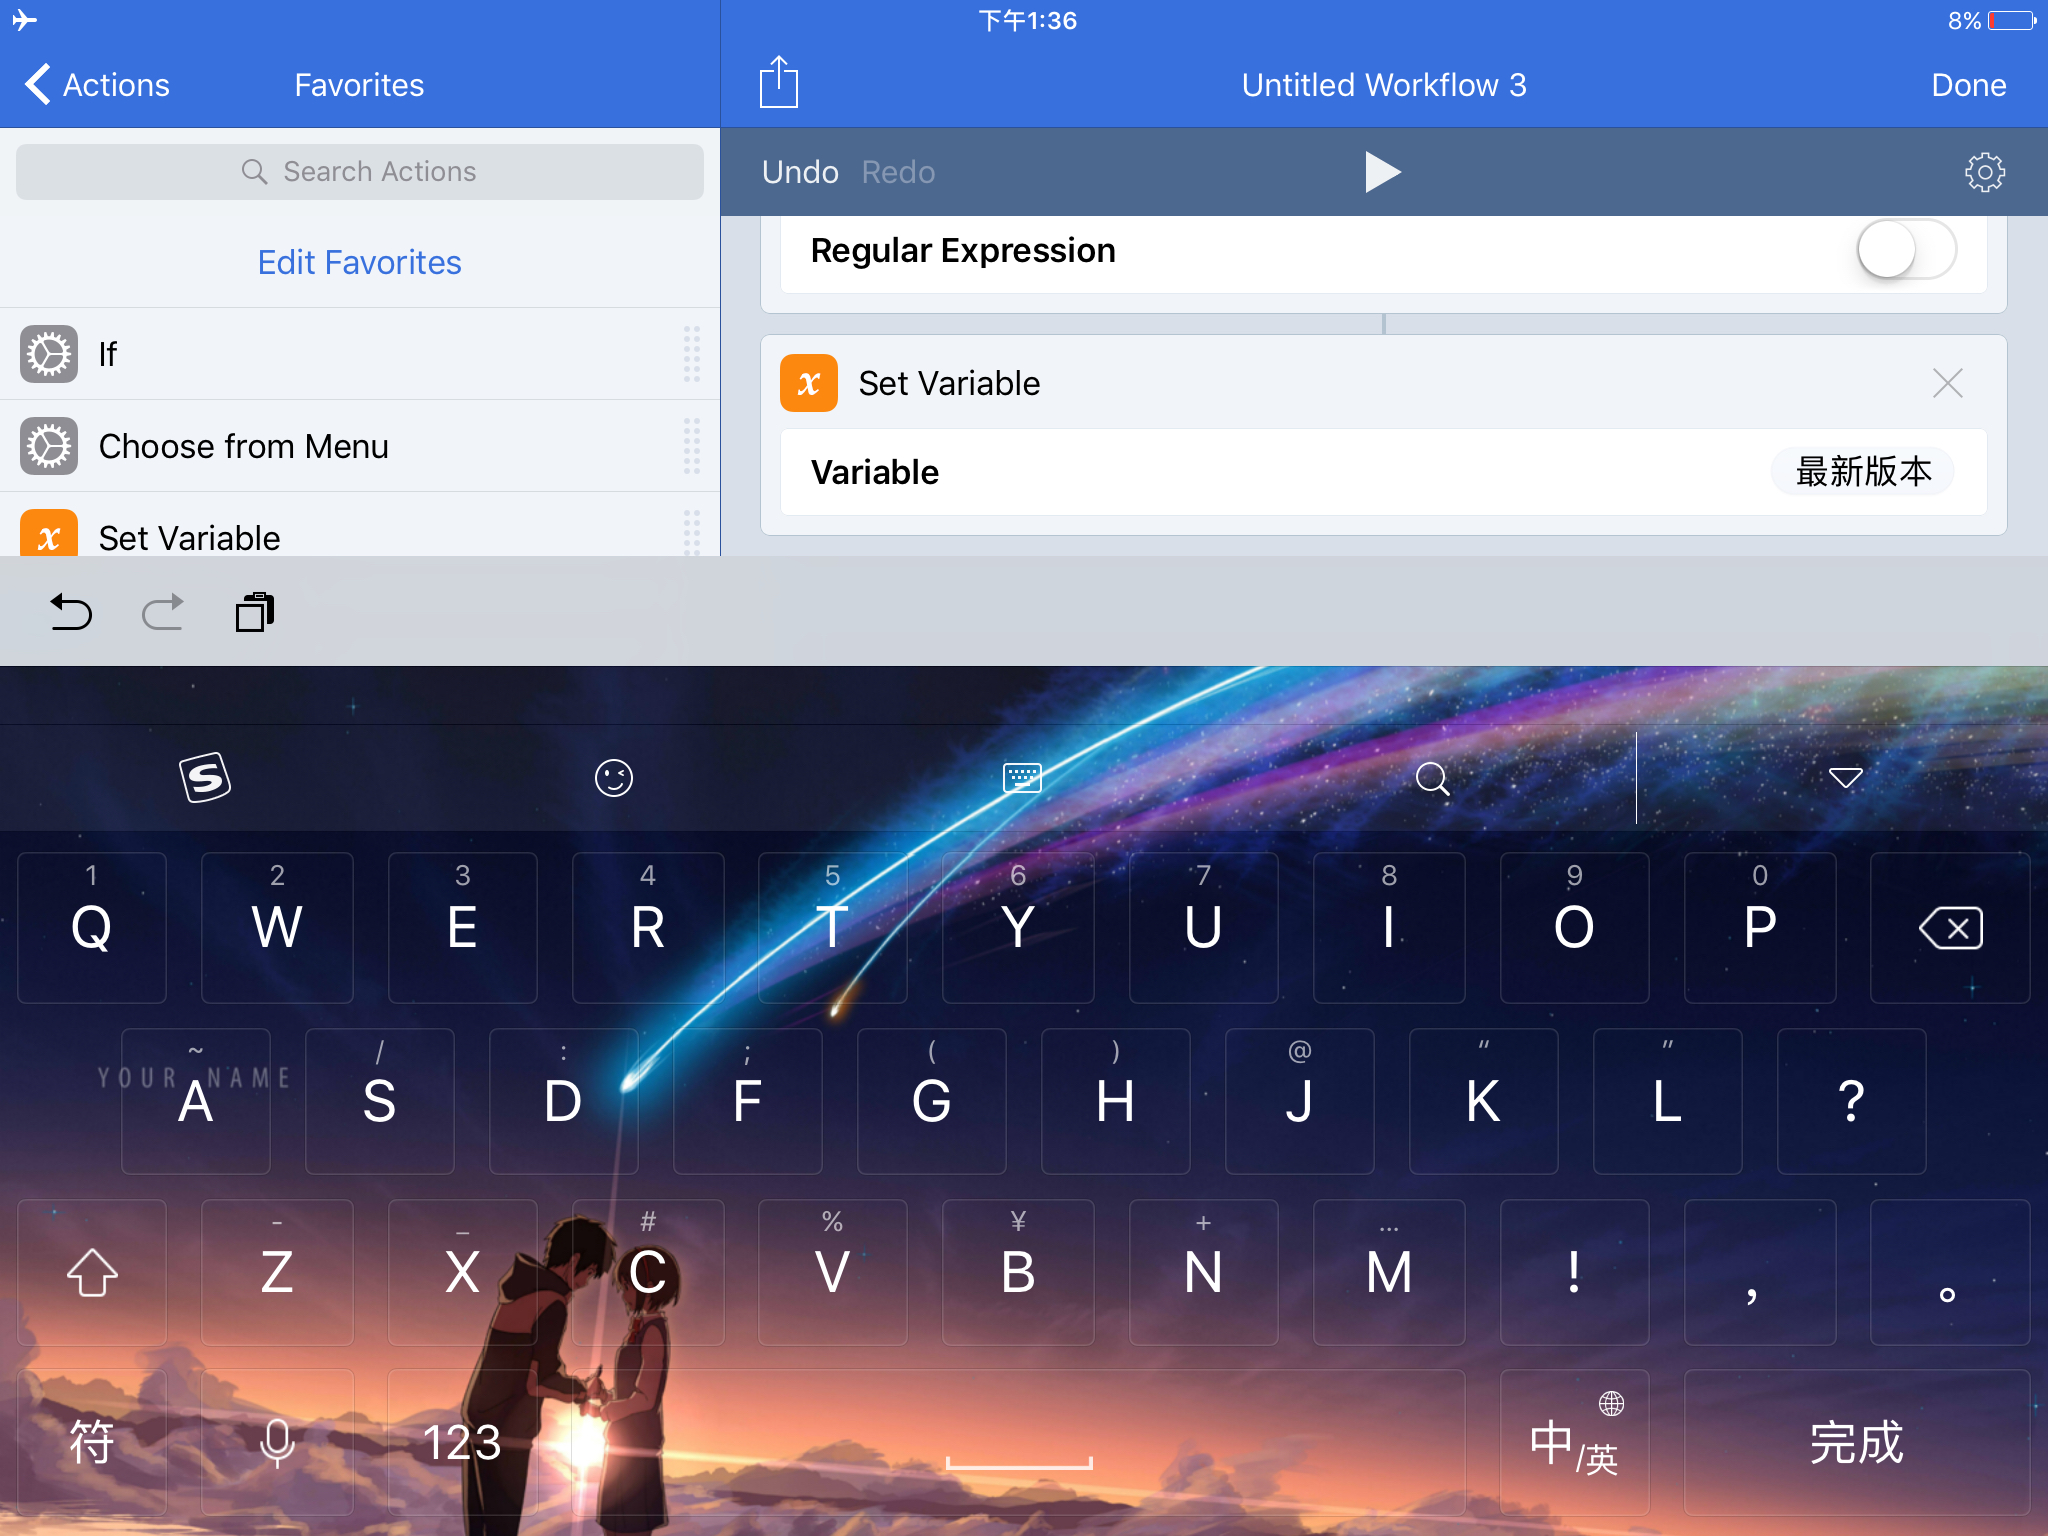Run the workflow with the play button
2048x1536 pixels.
click(x=1382, y=172)
